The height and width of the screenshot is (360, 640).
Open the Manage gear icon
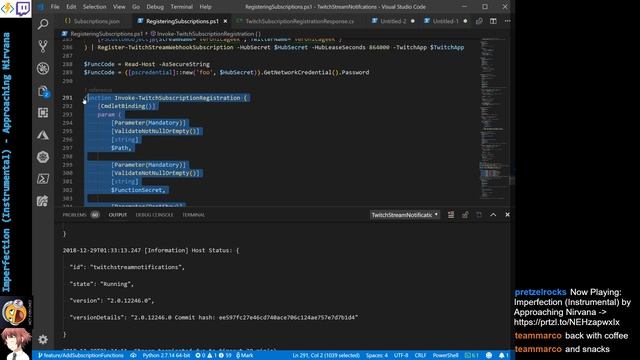tap(43, 339)
